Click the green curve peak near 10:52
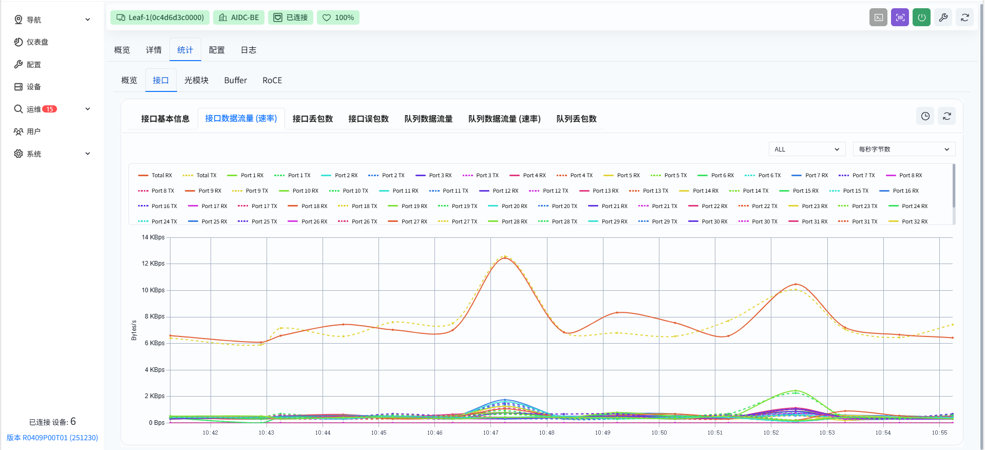 tap(795, 391)
